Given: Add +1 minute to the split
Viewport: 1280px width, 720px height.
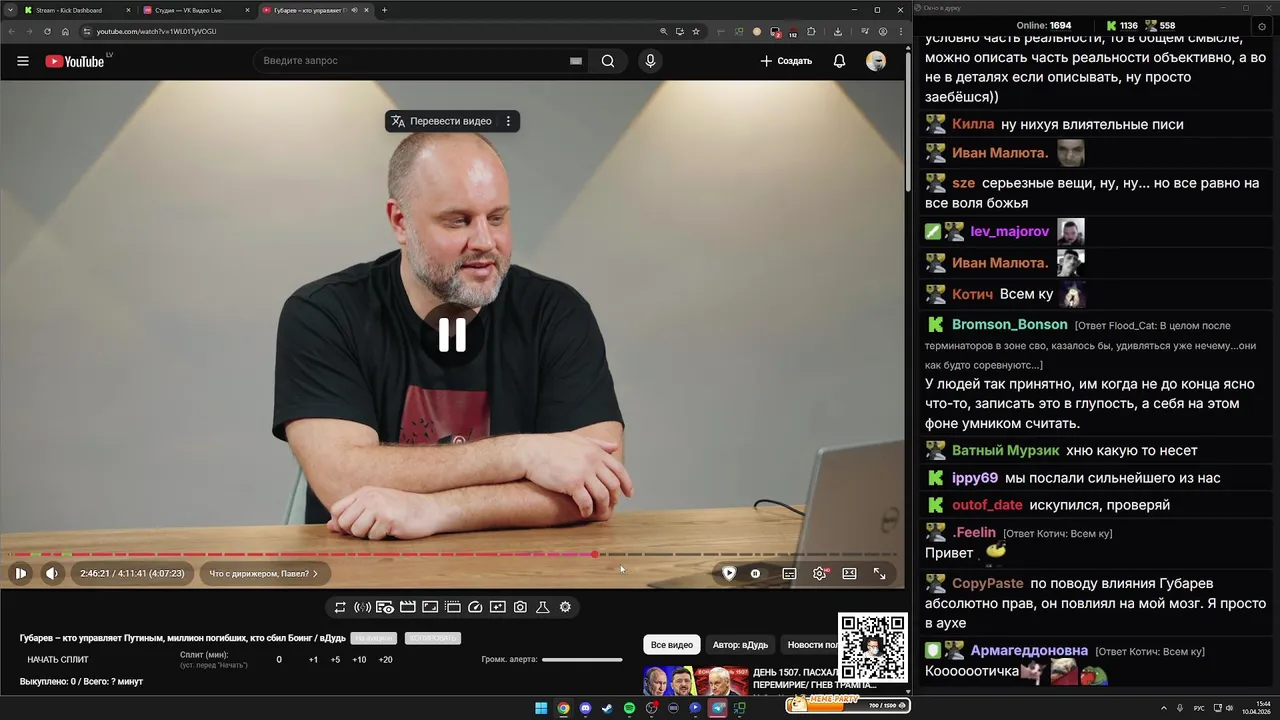Looking at the screenshot, I should (313, 659).
